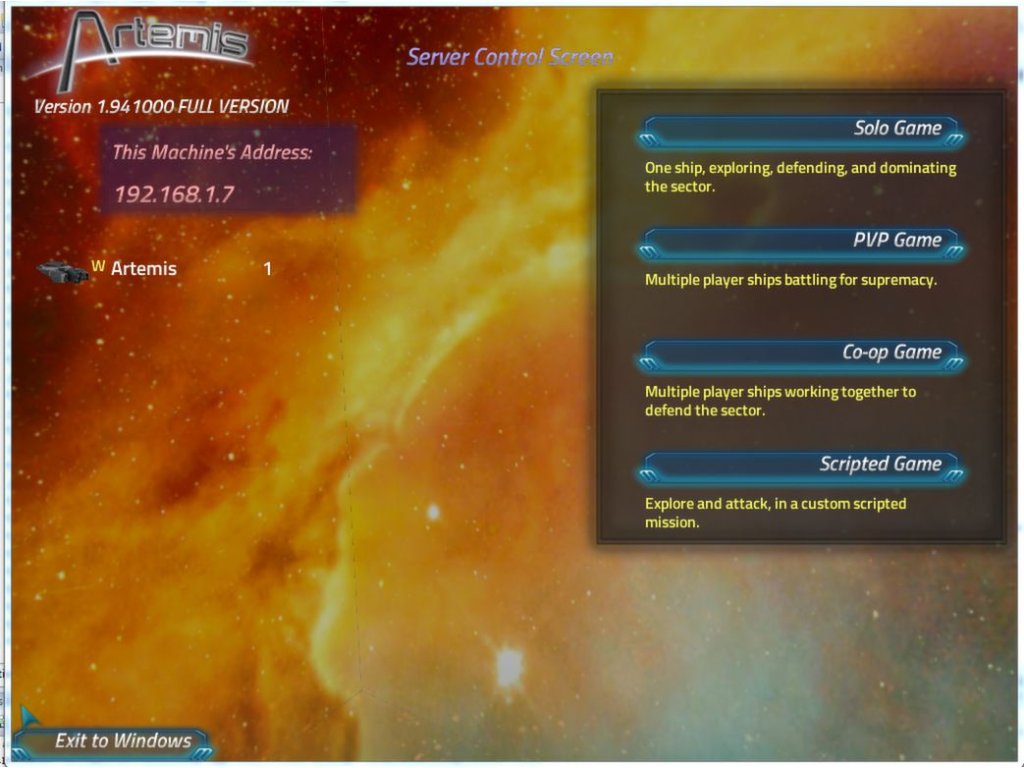Image resolution: width=1024 pixels, height=768 pixels.
Task: Select the gray spaceship icon beside Artemis
Action: (x=62, y=271)
